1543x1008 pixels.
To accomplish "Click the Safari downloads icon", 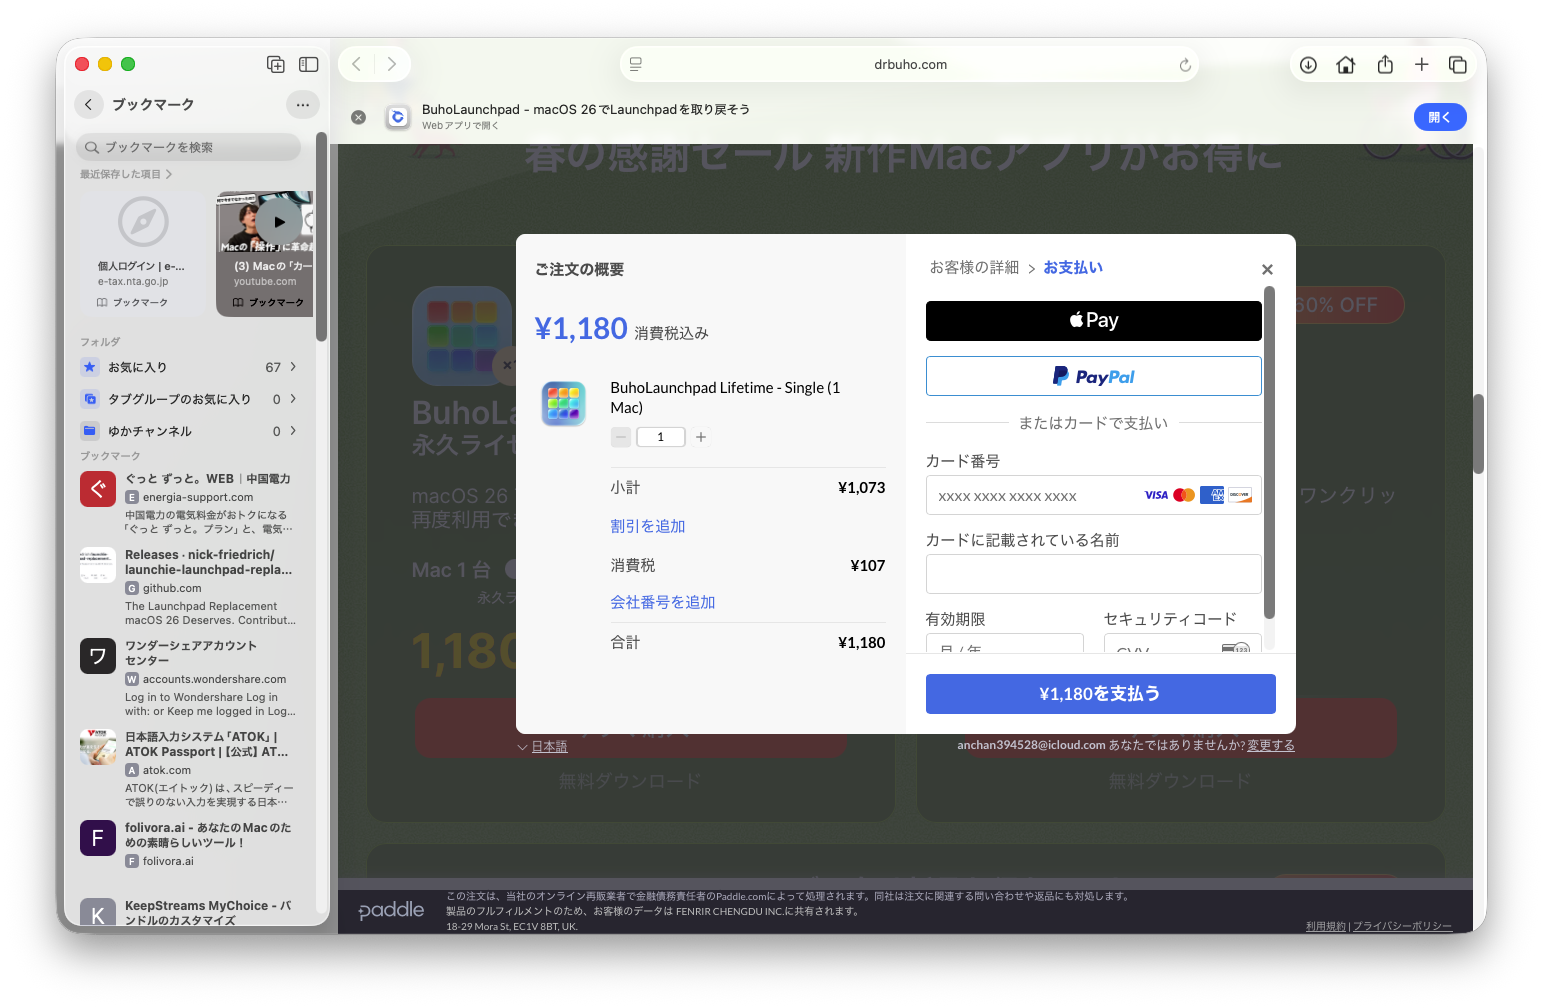I will pos(1308,65).
